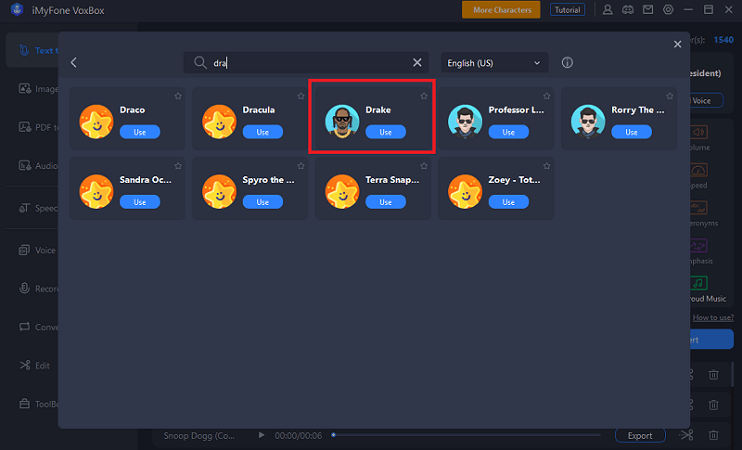
Task: Open the English (US) language dropdown
Action: tap(494, 63)
